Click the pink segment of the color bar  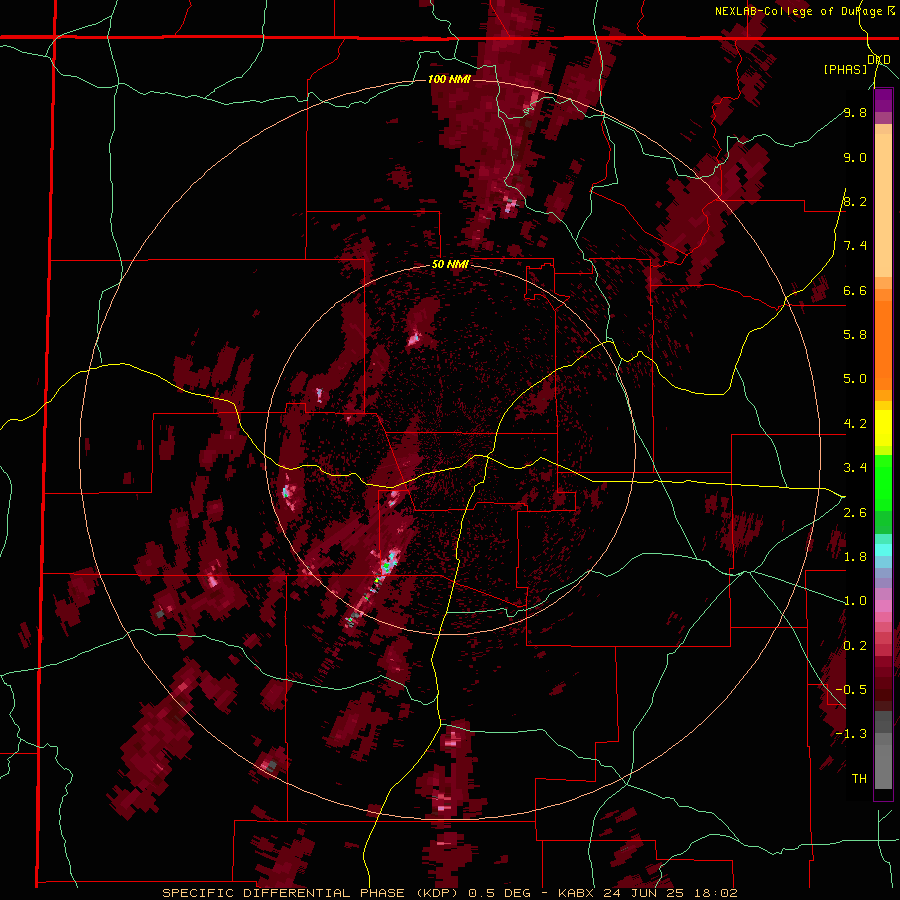(x=883, y=606)
